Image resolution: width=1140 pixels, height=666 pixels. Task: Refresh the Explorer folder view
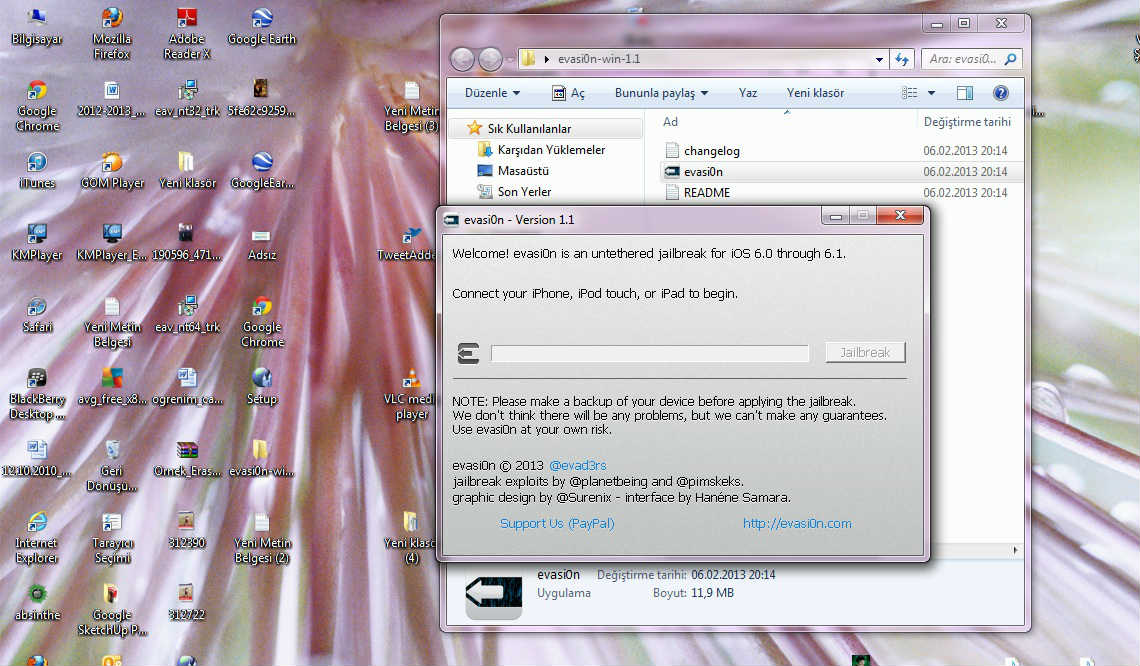tap(902, 59)
